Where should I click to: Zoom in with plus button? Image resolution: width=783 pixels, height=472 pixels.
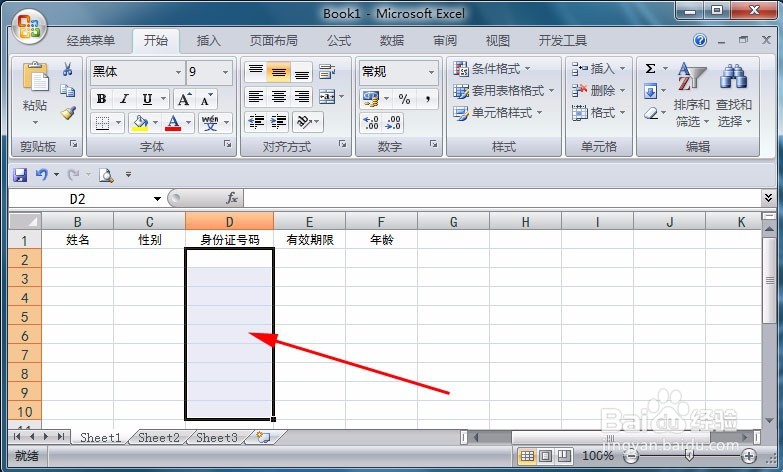tap(749, 456)
